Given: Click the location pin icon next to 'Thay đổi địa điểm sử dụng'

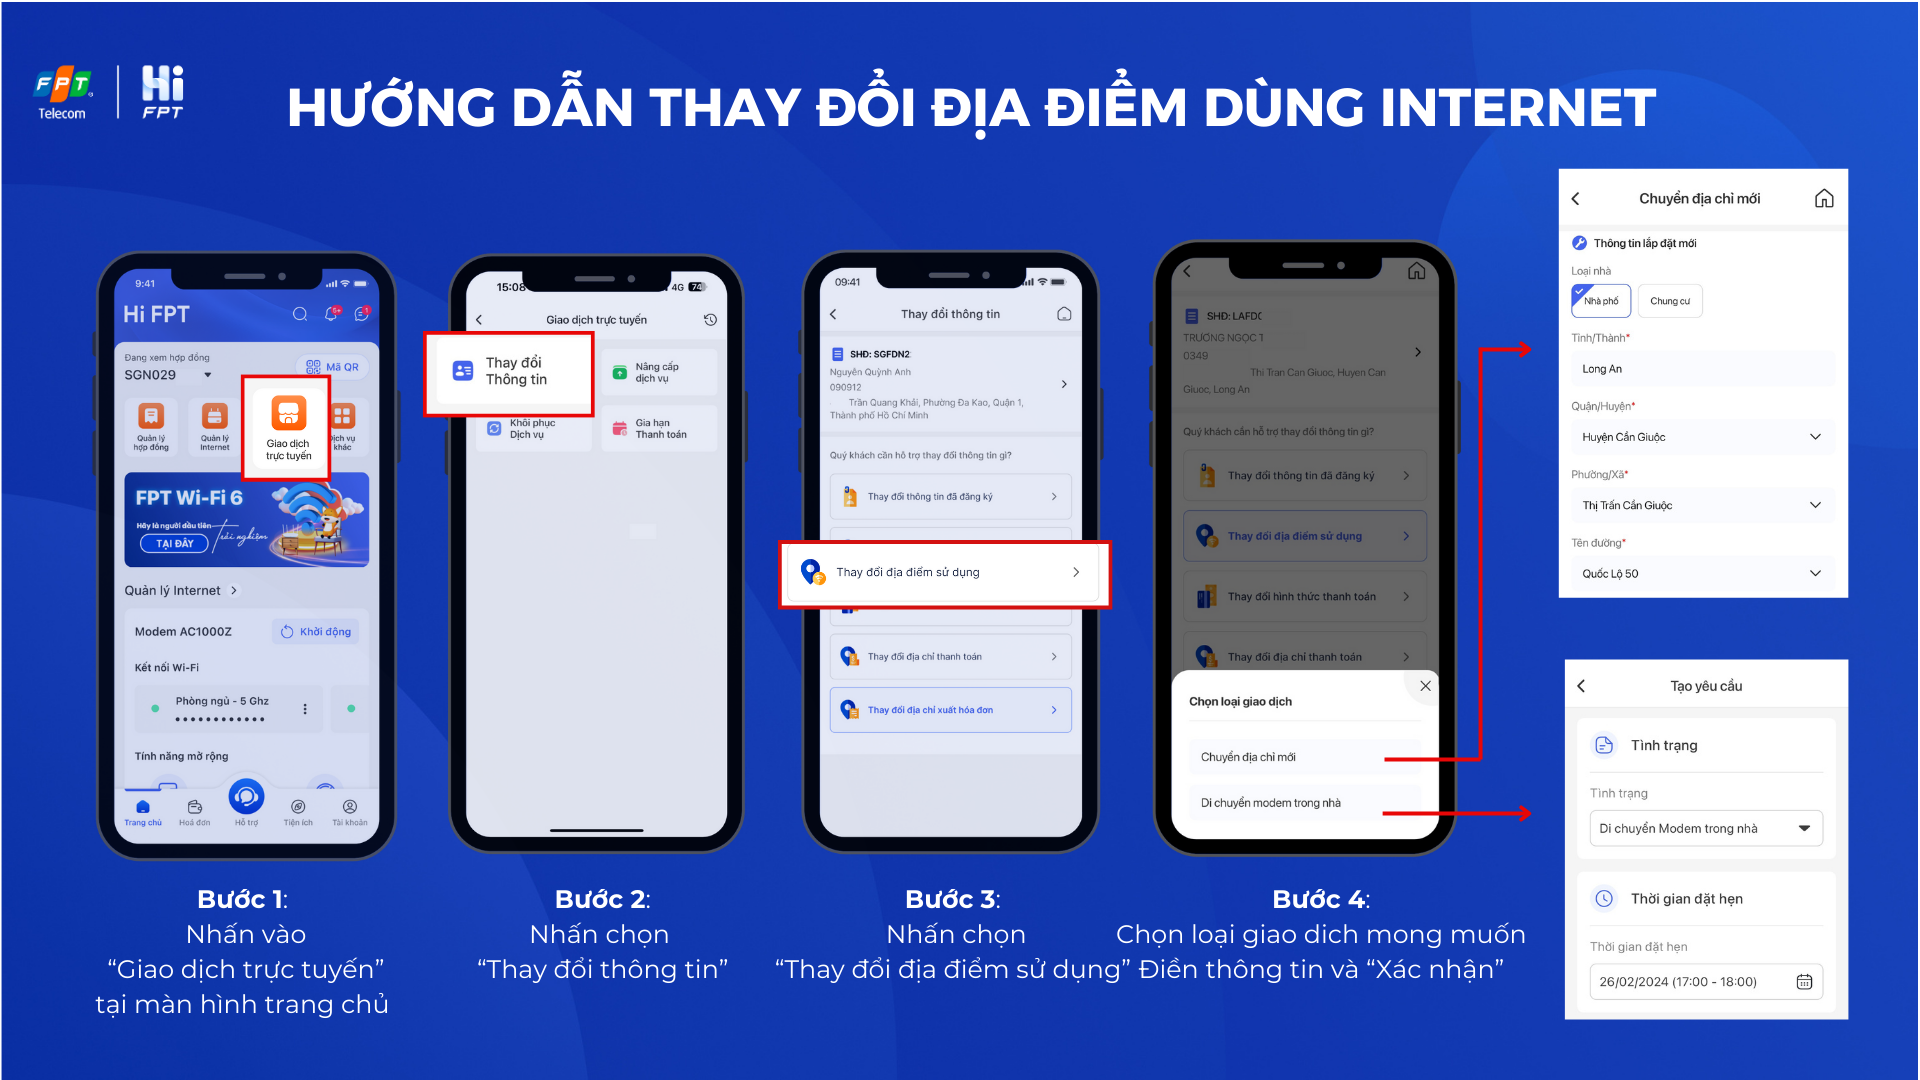Looking at the screenshot, I should pyautogui.click(x=808, y=570).
